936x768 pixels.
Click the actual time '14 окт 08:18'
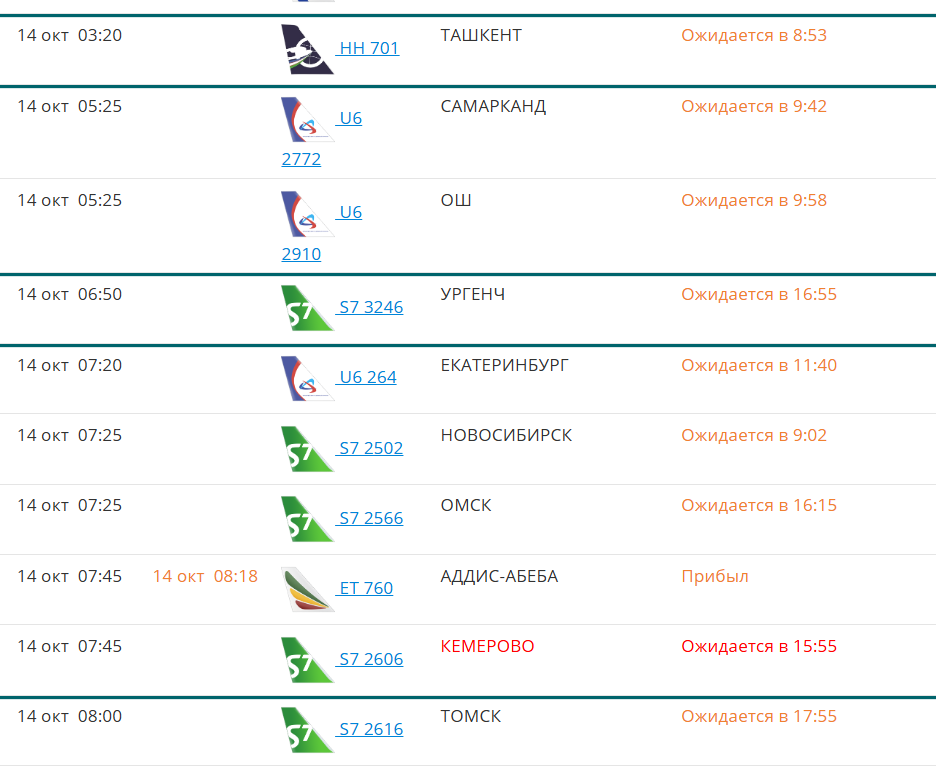coord(205,576)
